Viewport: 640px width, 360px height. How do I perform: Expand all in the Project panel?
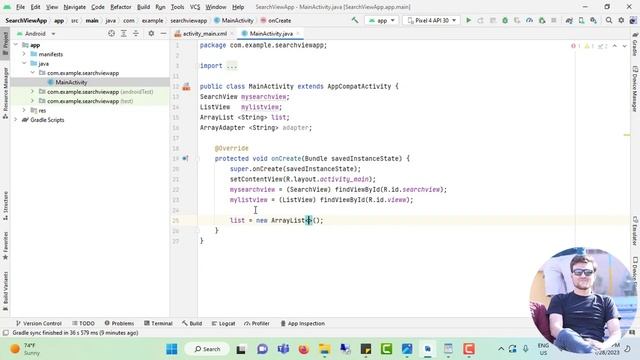coord(124,33)
